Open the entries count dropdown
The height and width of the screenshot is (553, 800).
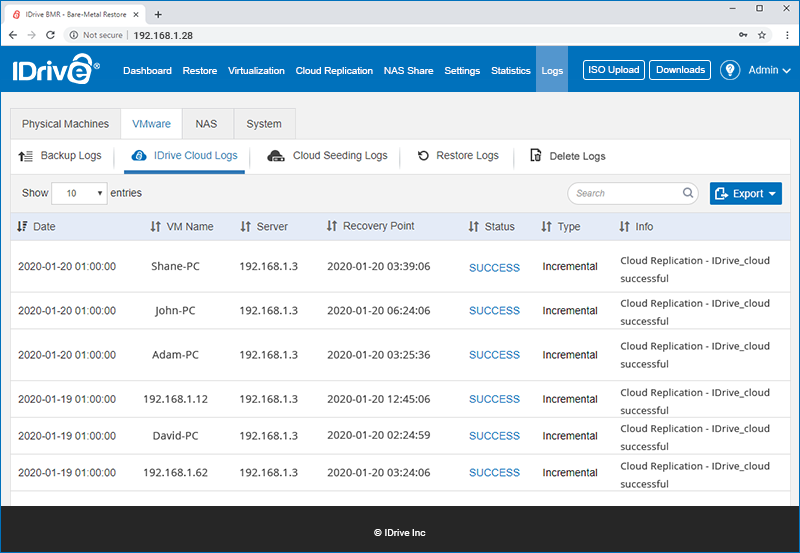coord(79,193)
